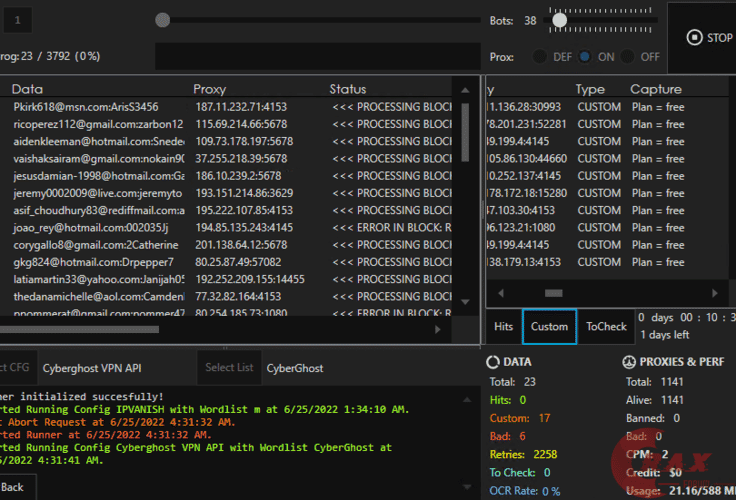Screen dimensions: 736x500
Task: Click the PROXIES & PERF icon
Action: pos(629,362)
